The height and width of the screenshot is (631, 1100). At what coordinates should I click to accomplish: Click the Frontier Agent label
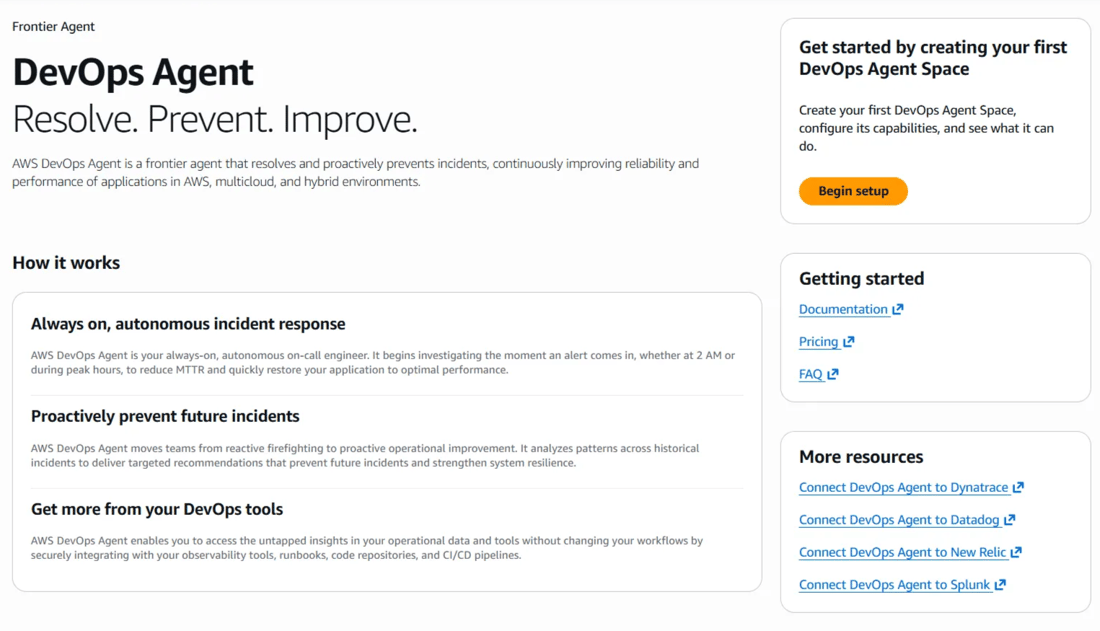53,26
